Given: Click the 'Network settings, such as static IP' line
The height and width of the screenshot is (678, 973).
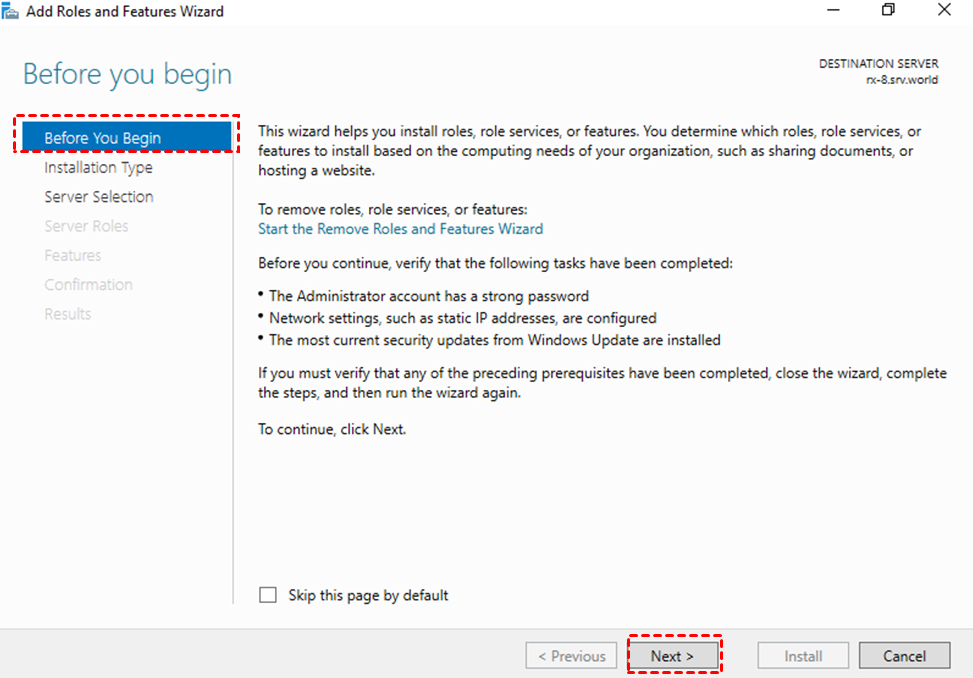Looking at the screenshot, I should coord(463,318).
